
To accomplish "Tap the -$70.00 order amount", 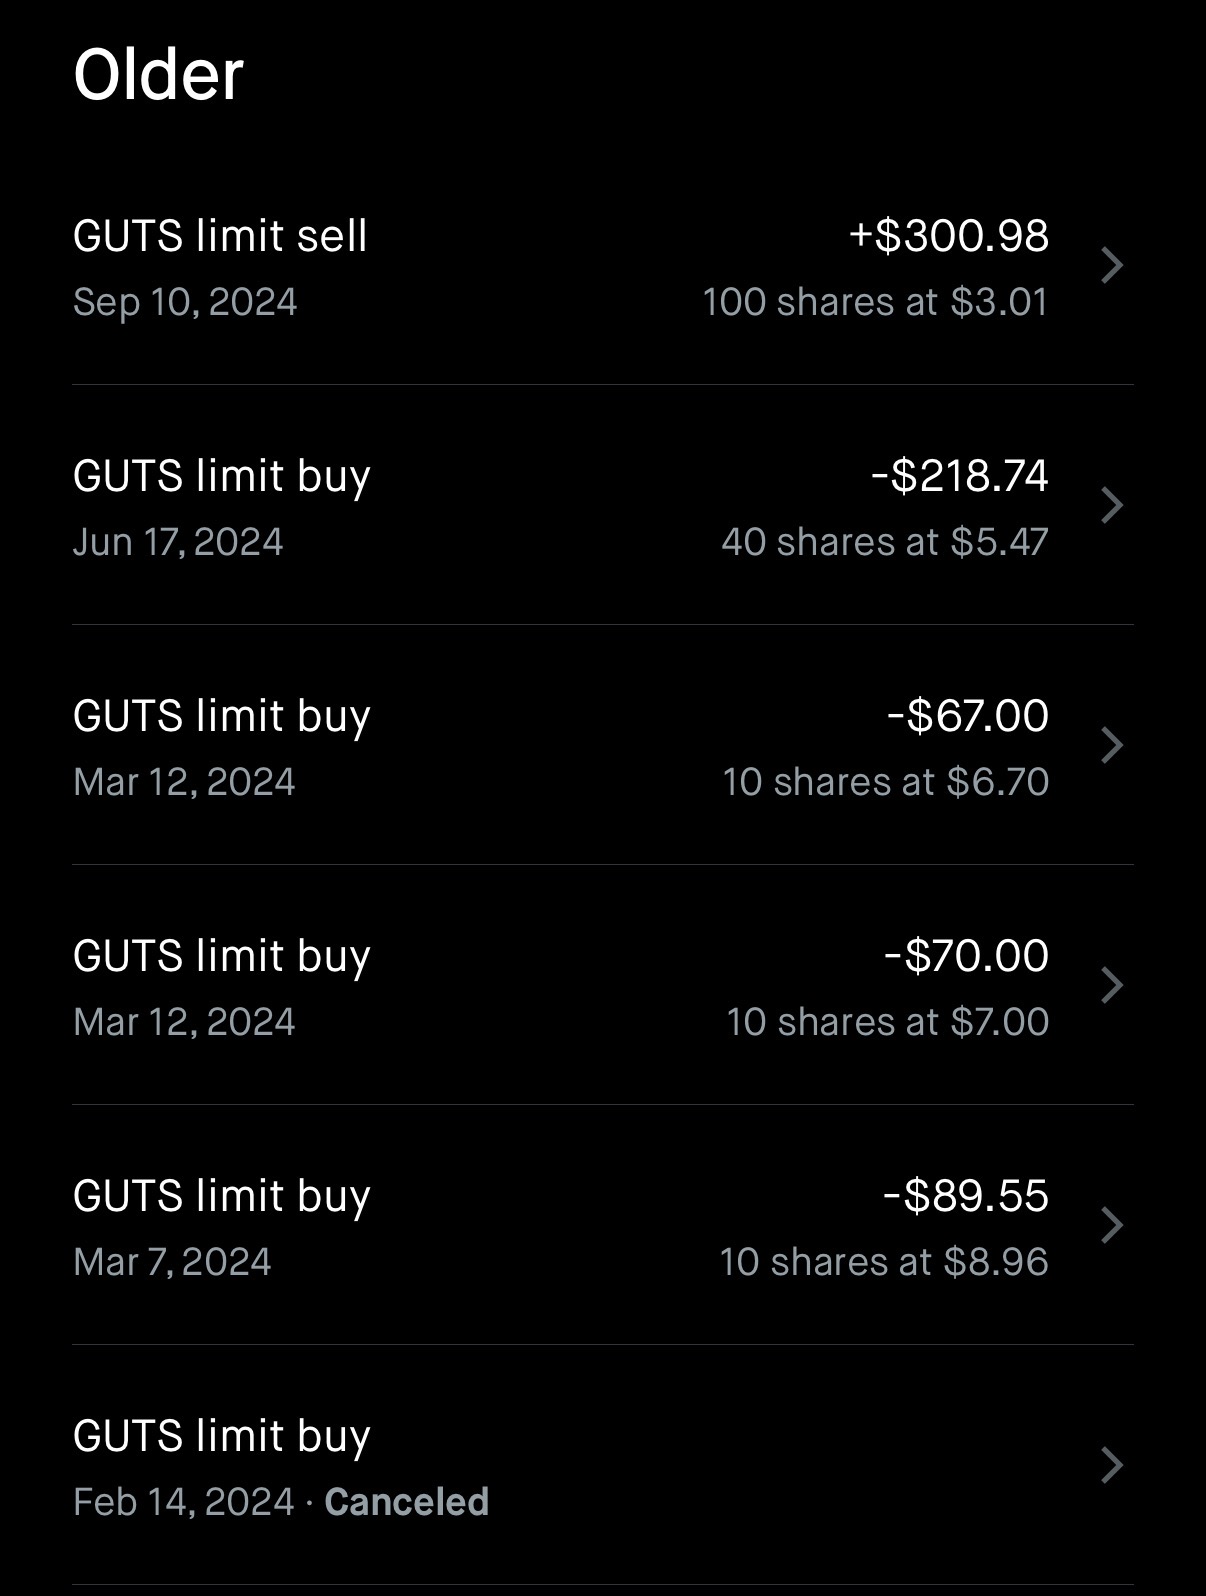I will click(966, 956).
